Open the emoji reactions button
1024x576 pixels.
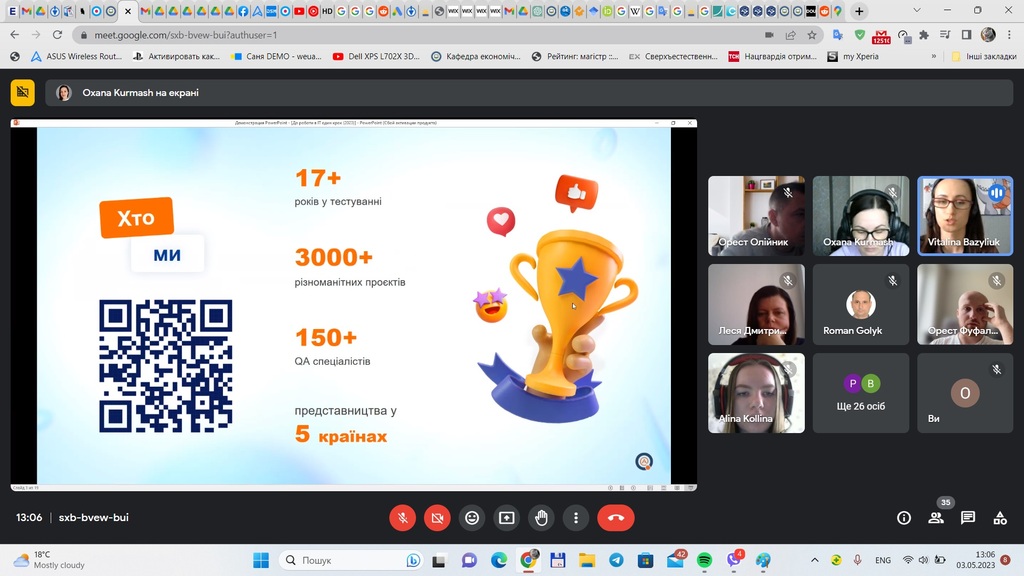[x=472, y=517]
